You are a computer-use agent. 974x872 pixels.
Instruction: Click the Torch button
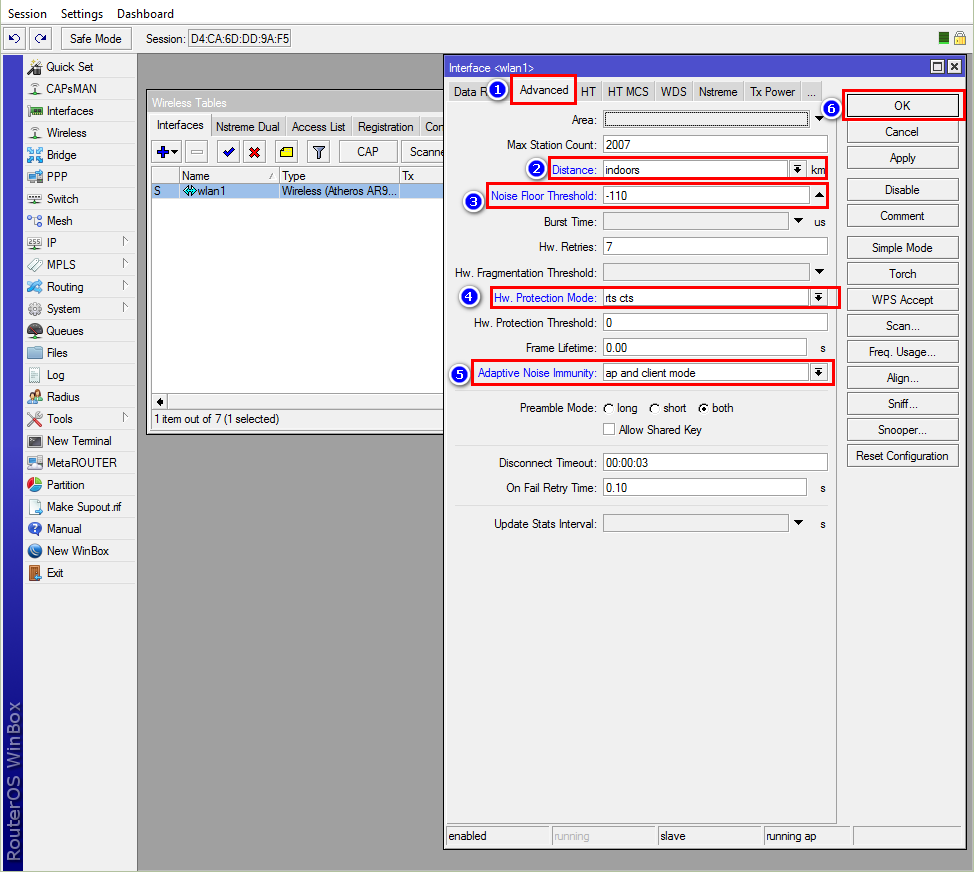[903, 274]
